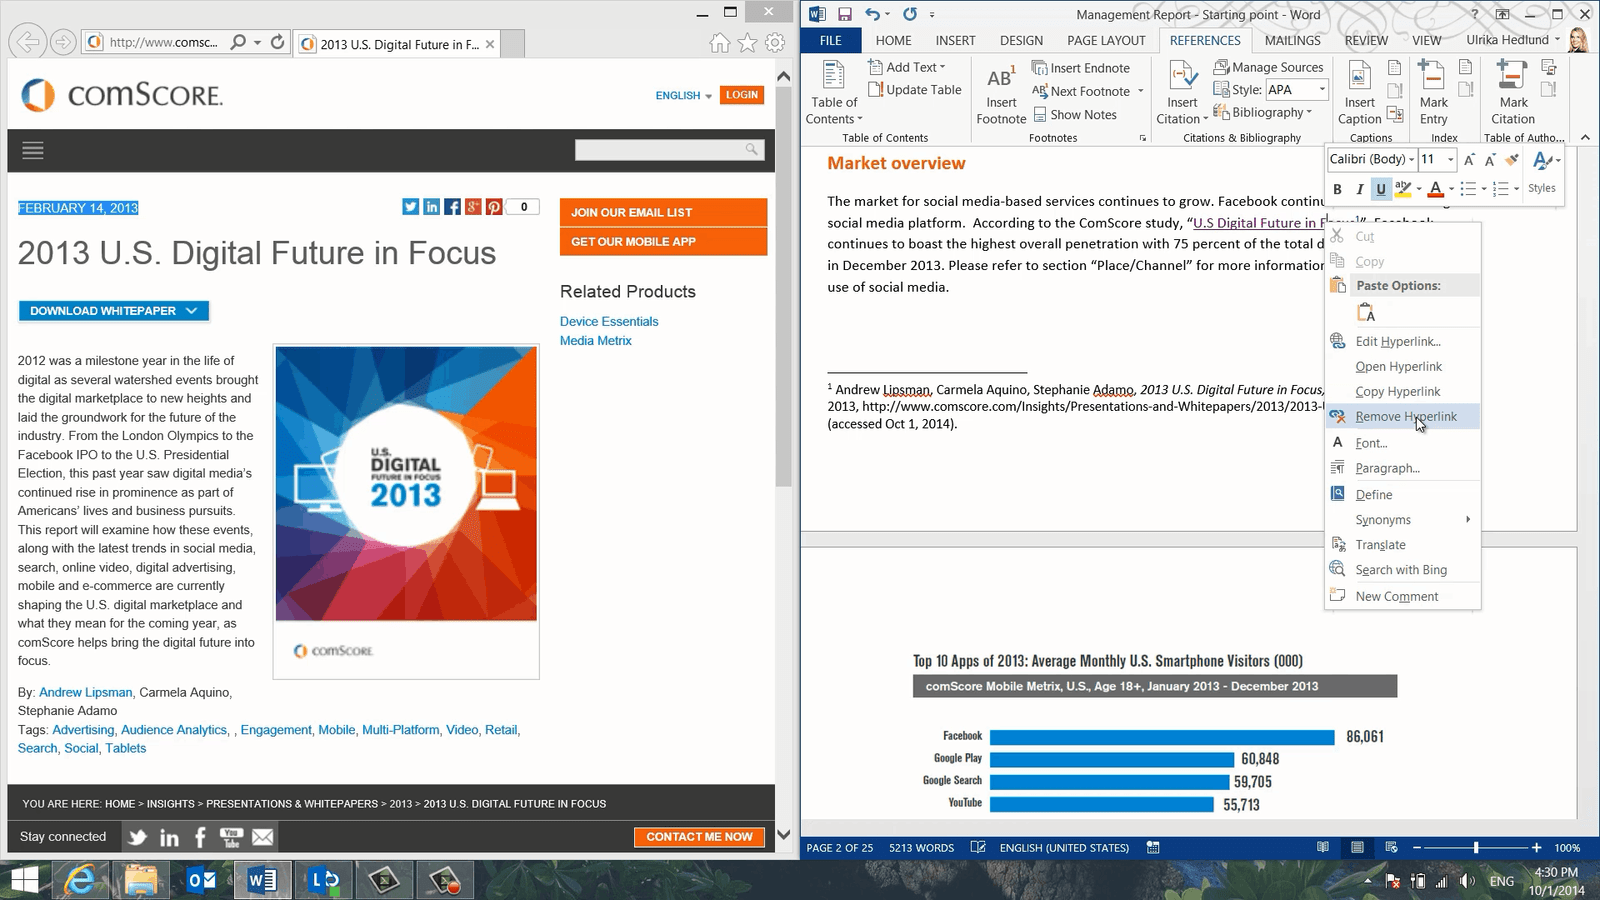
Task: Refresh the Internet Explorer page
Action: click(x=278, y=42)
